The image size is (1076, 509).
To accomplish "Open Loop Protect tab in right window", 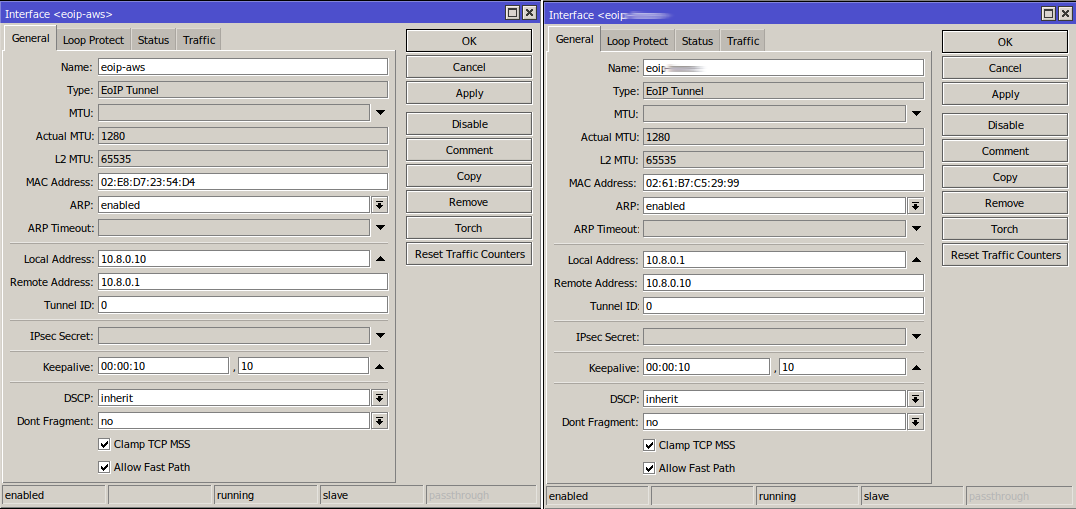I will point(638,41).
